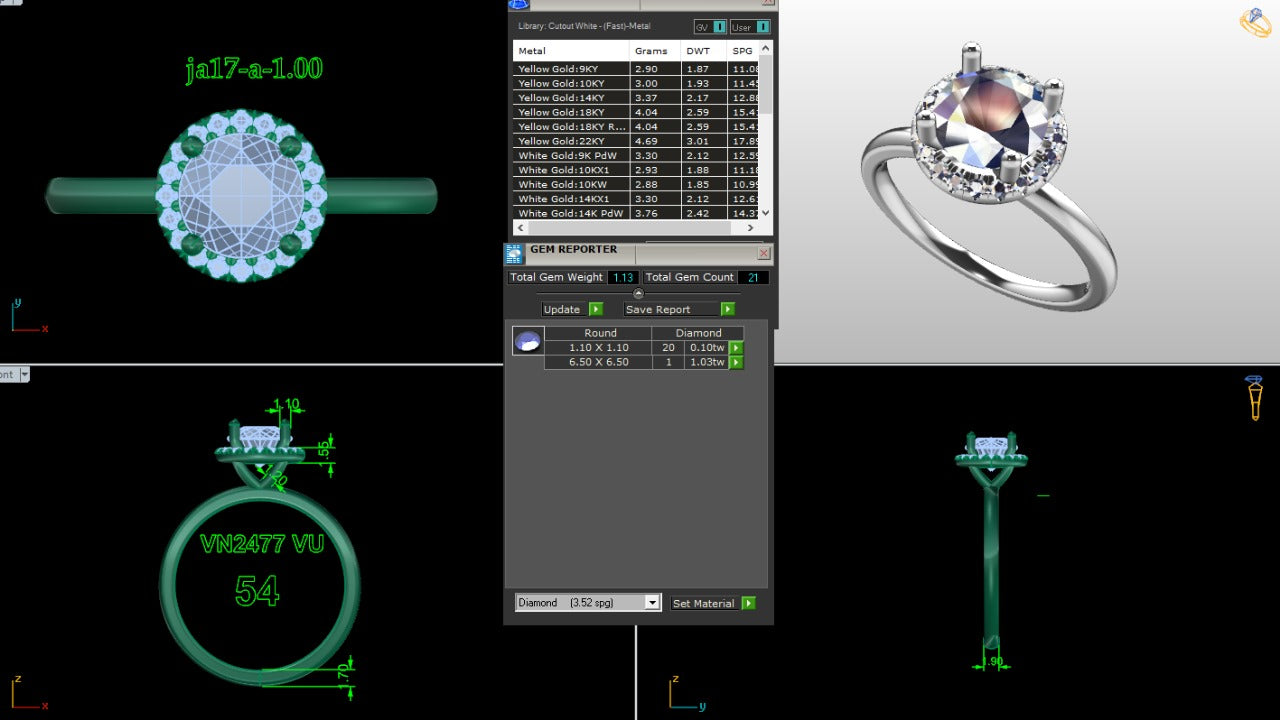
Task: Click the Save Report button
Action: coord(672,309)
